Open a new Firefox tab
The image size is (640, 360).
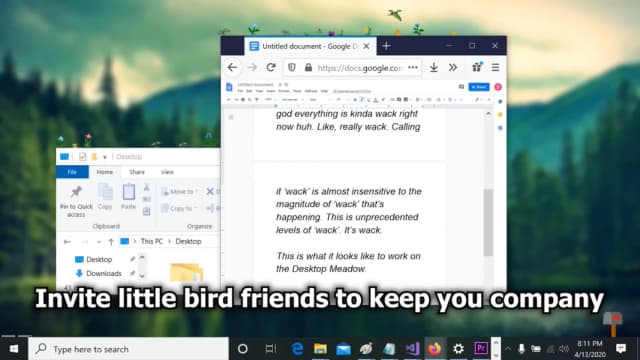pos(386,46)
